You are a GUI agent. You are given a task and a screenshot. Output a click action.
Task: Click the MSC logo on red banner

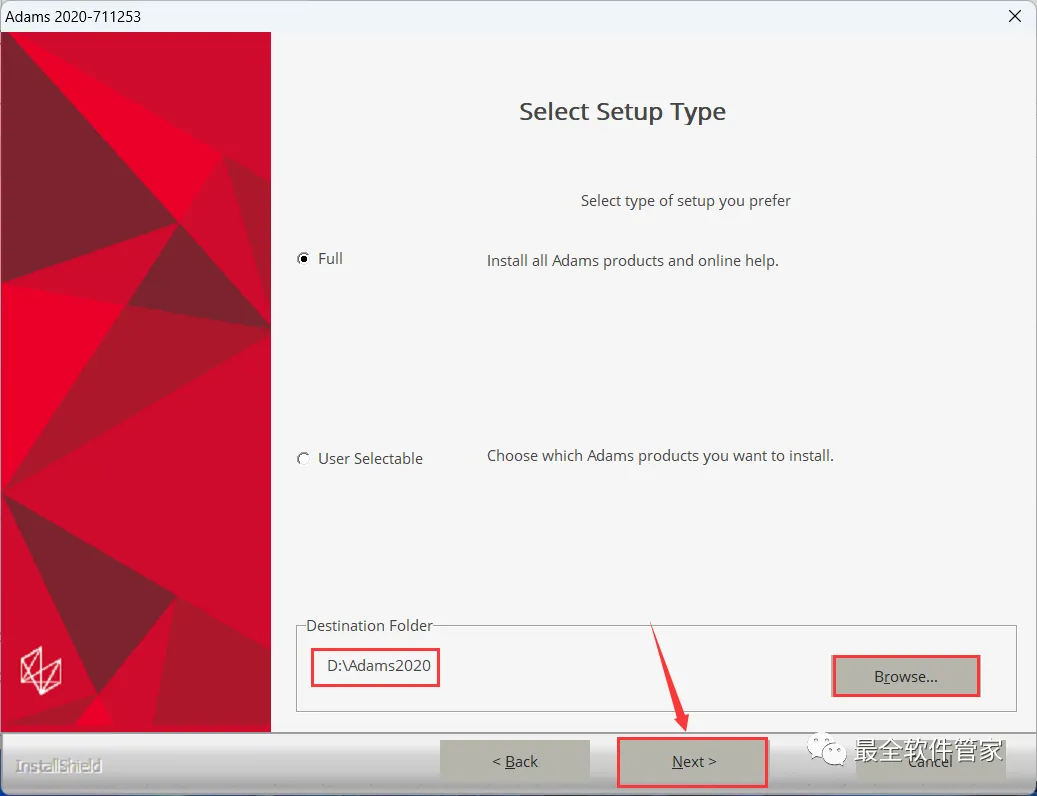41,670
